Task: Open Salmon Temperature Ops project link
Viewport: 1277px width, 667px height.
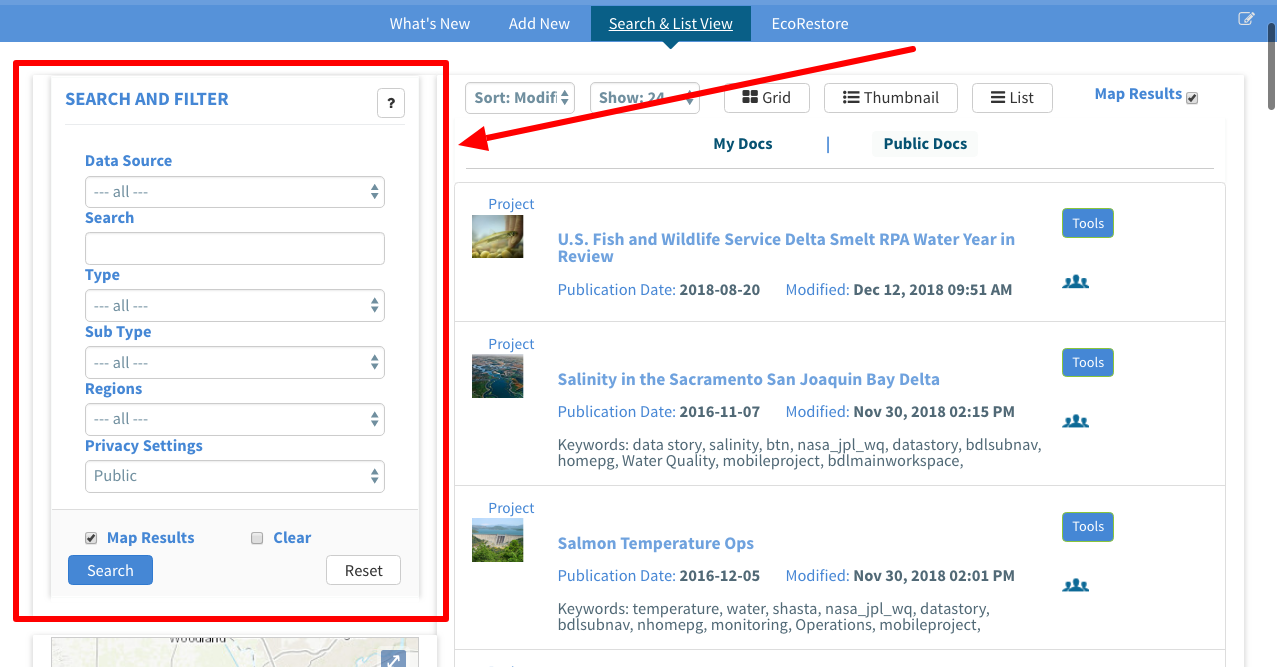Action: pos(655,544)
